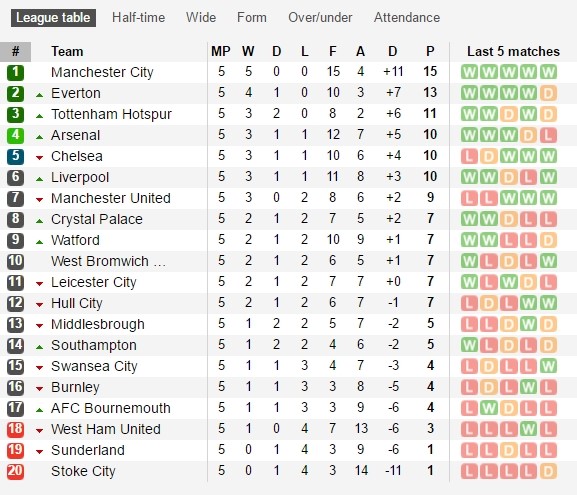
Task: Switch to the Half-time tab
Action: tap(139, 18)
